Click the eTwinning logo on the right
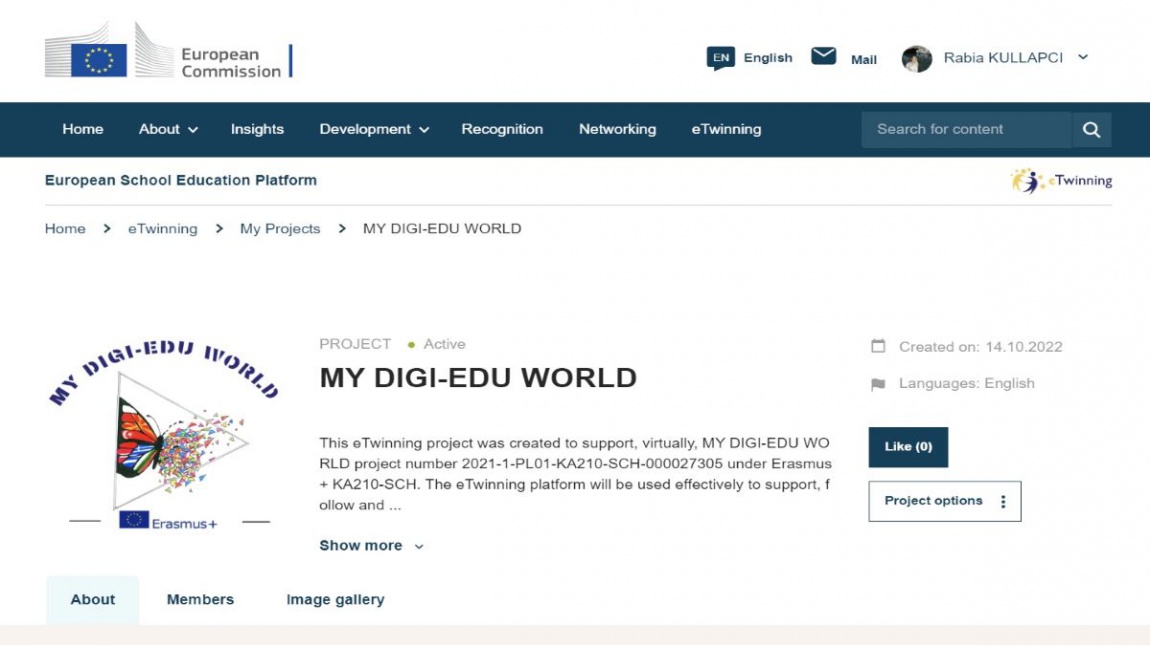The height and width of the screenshot is (646, 1150). pos(1061,181)
